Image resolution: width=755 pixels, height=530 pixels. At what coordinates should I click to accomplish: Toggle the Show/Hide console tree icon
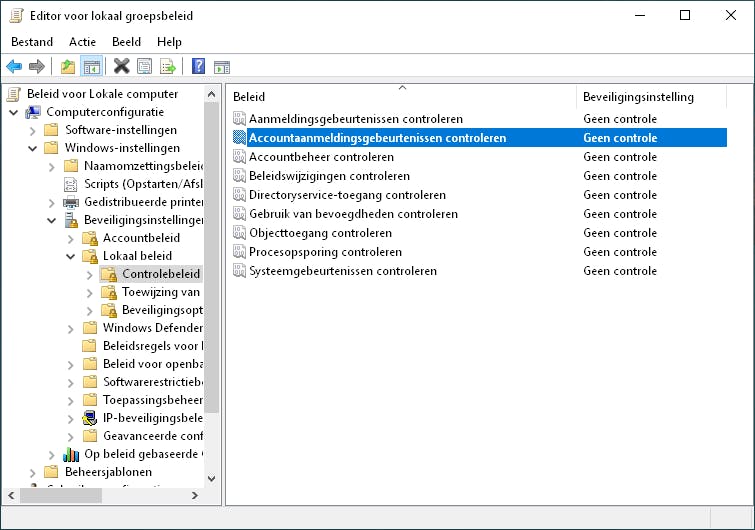tap(91, 66)
